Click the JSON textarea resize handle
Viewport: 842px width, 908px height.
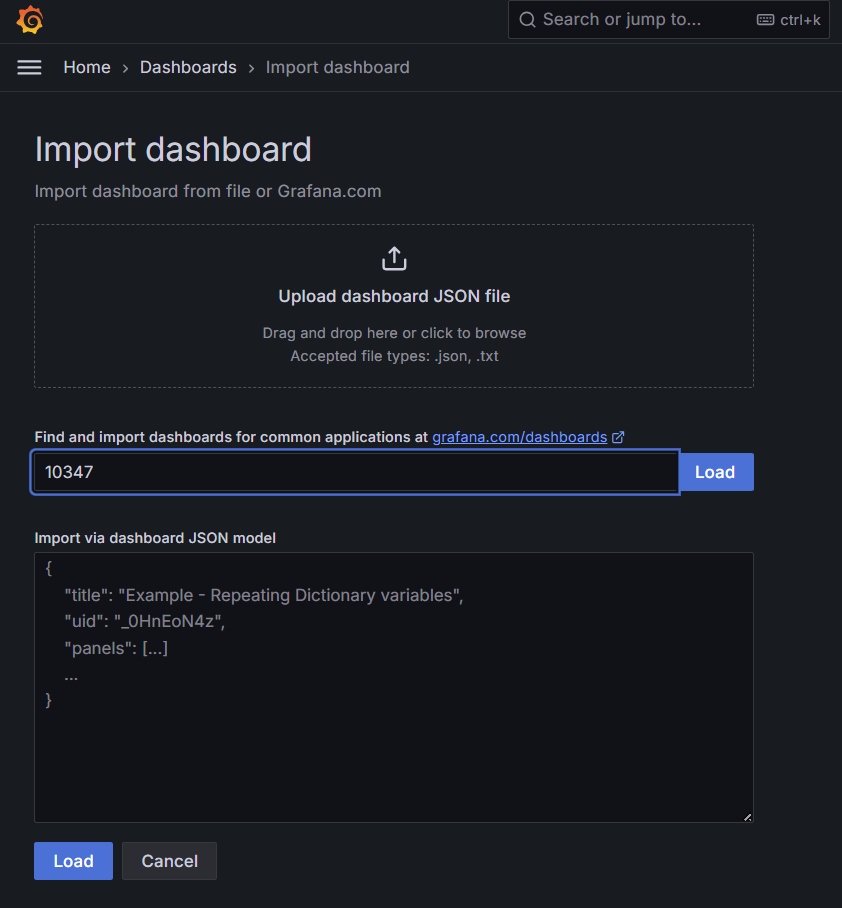point(748,817)
